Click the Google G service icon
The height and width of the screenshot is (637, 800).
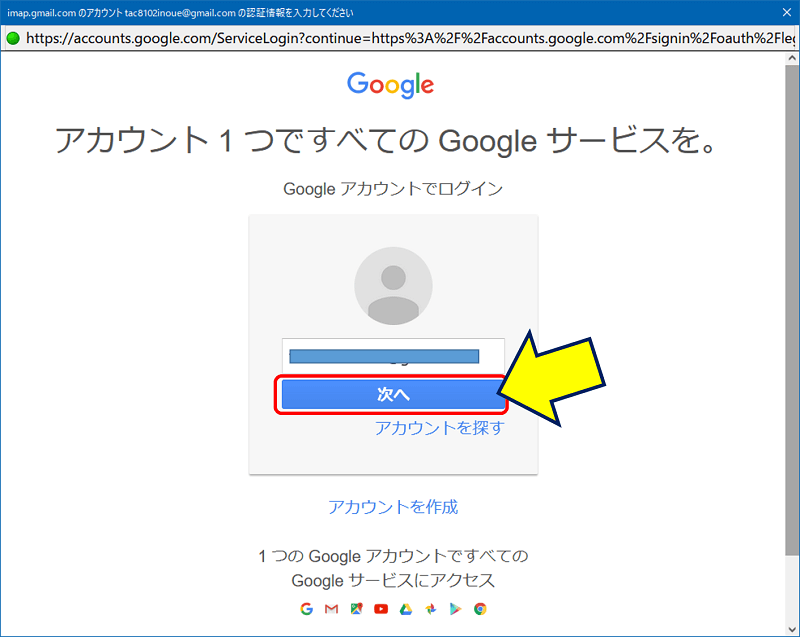point(307,608)
